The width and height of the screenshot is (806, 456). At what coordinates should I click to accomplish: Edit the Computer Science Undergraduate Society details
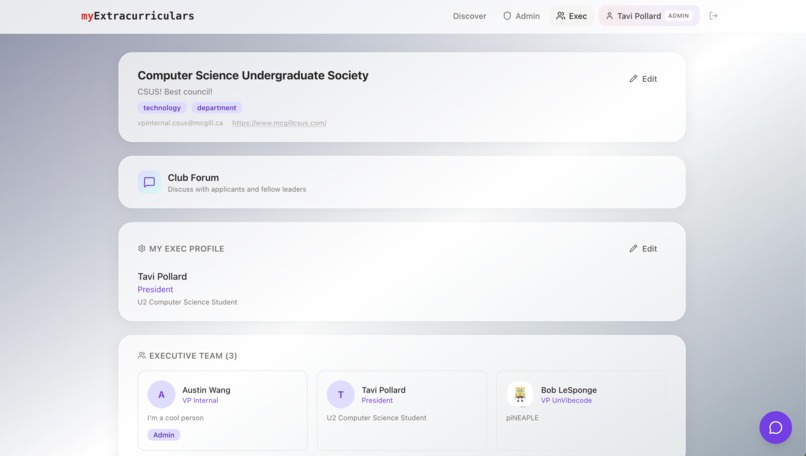pos(643,79)
